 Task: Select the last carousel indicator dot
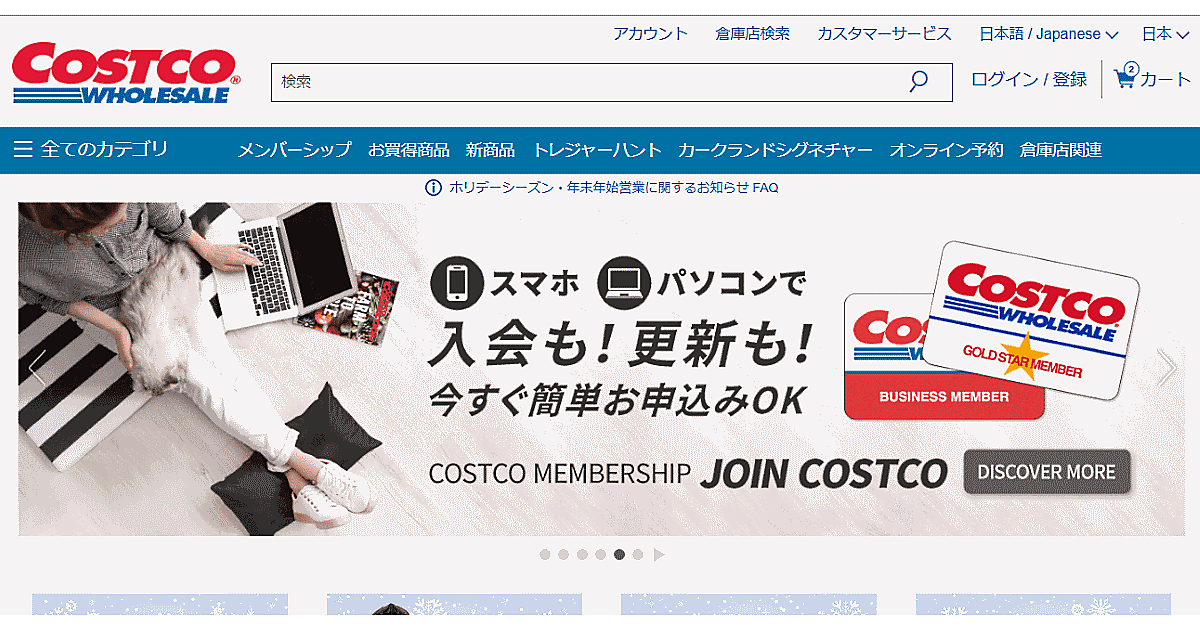pos(638,554)
